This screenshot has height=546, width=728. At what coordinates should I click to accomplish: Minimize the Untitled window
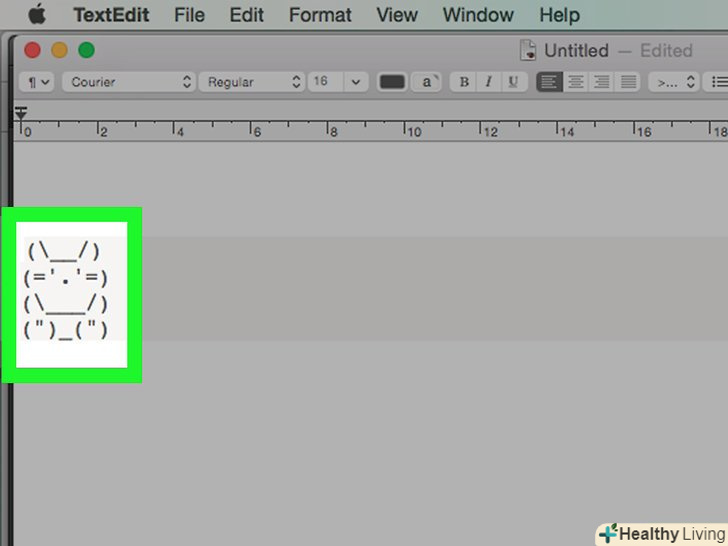pos(59,50)
